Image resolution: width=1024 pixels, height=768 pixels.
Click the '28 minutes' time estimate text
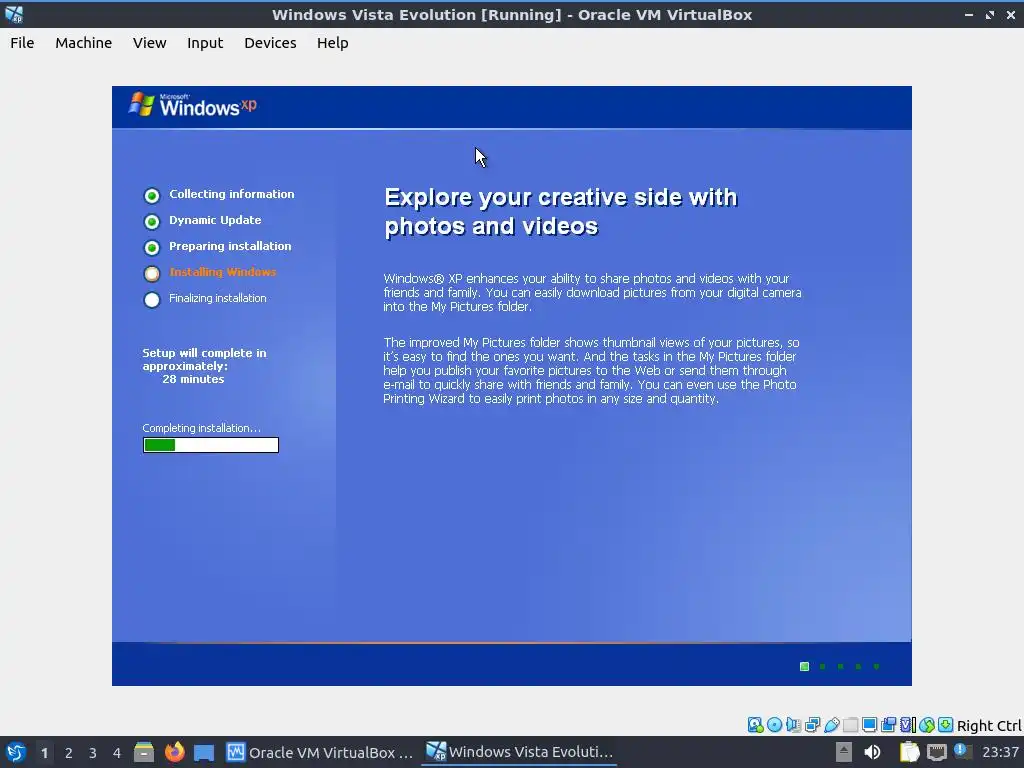pyautogui.click(x=193, y=379)
